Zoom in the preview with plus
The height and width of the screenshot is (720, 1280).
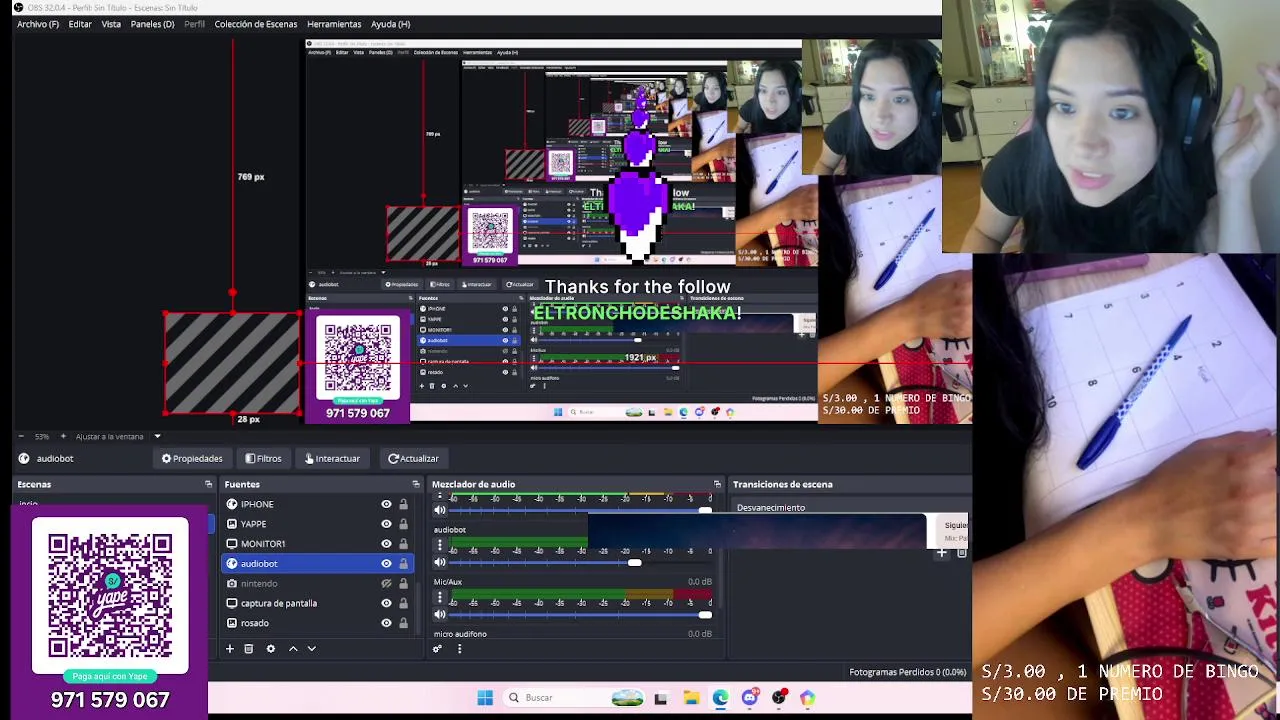[63, 436]
